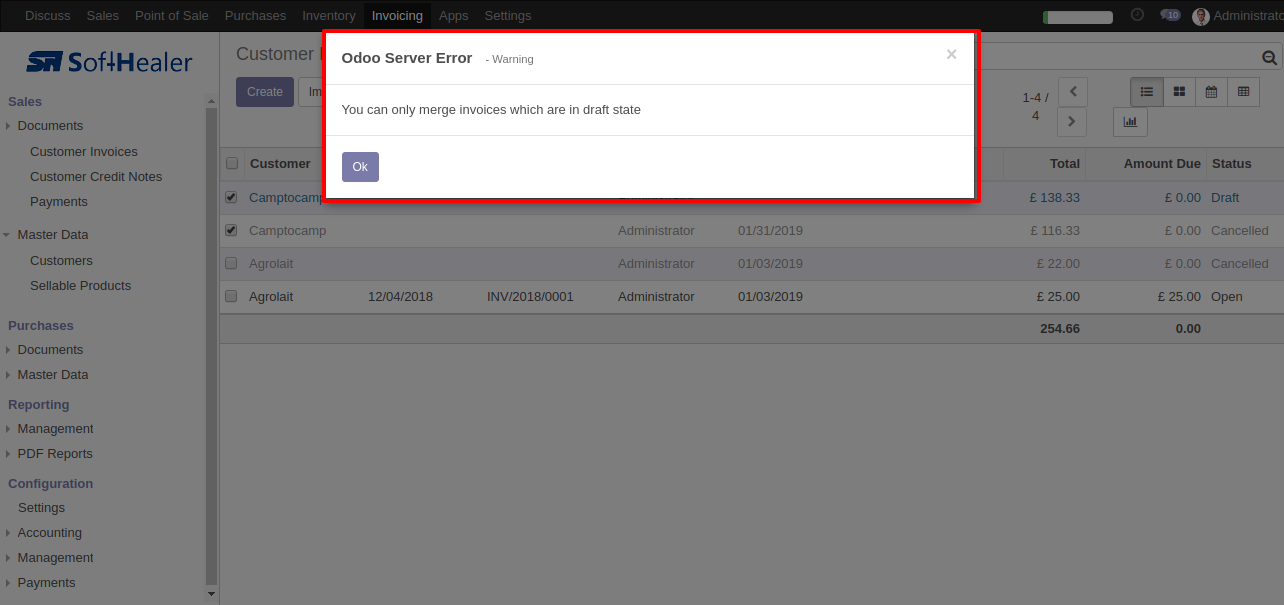Click the 12/04/2018 invoice date cell
1284x605 pixels.
click(400, 297)
